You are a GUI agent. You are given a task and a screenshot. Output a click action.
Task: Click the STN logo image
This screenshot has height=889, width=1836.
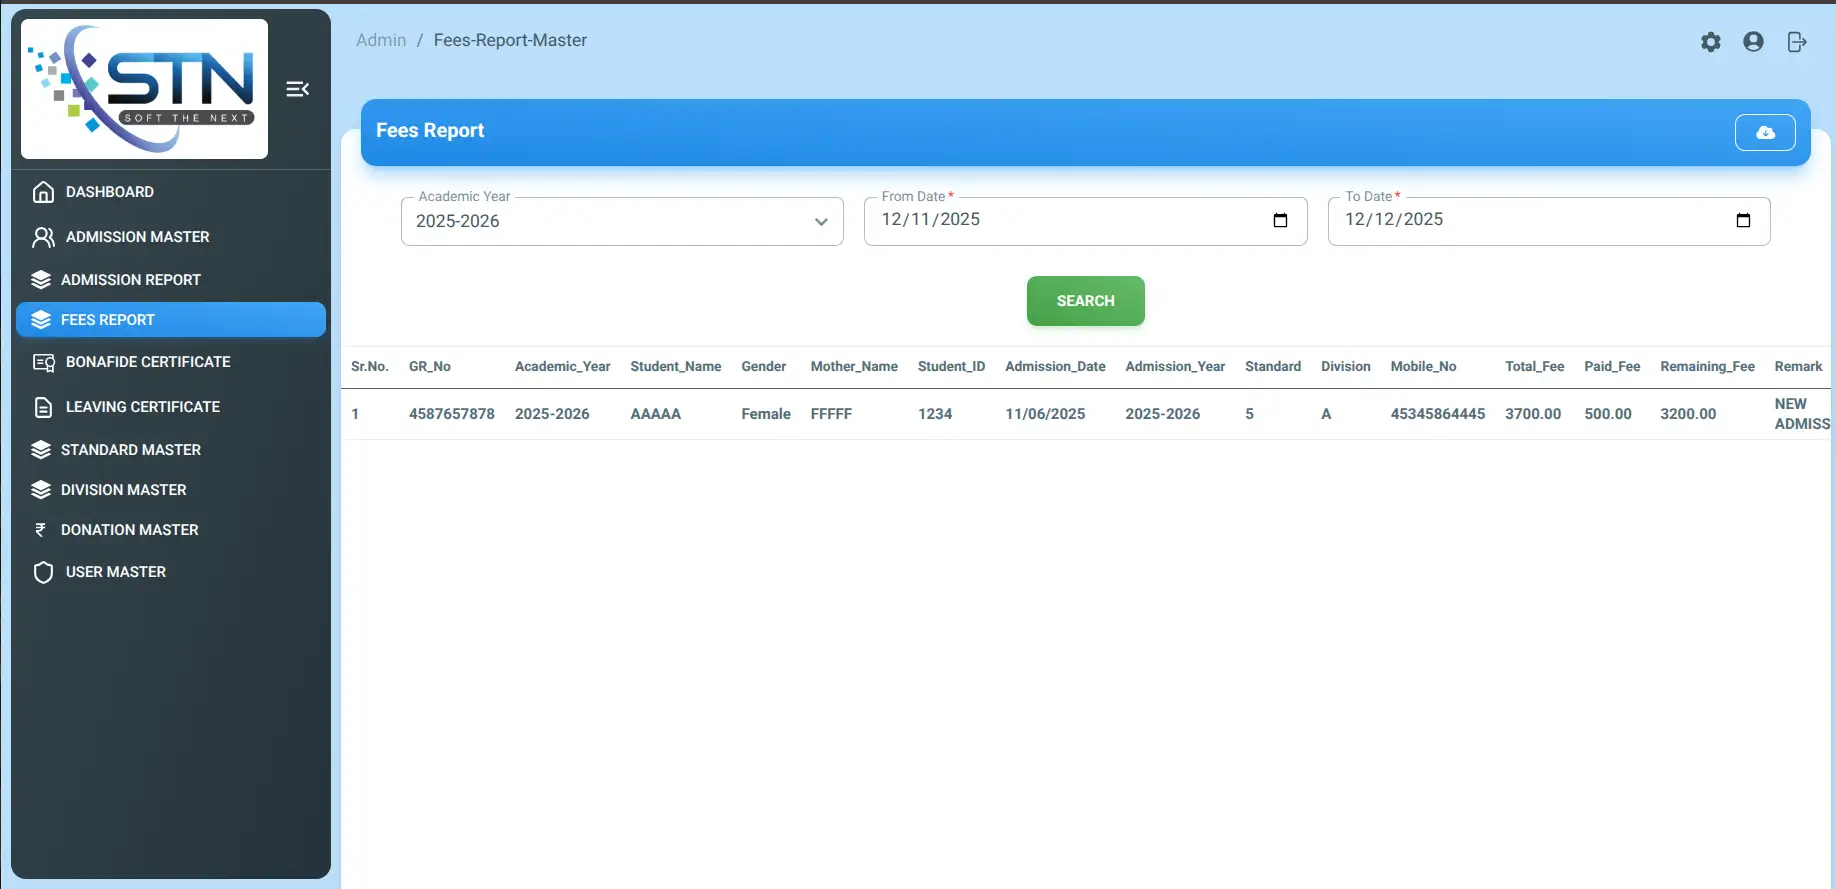click(x=144, y=89)
